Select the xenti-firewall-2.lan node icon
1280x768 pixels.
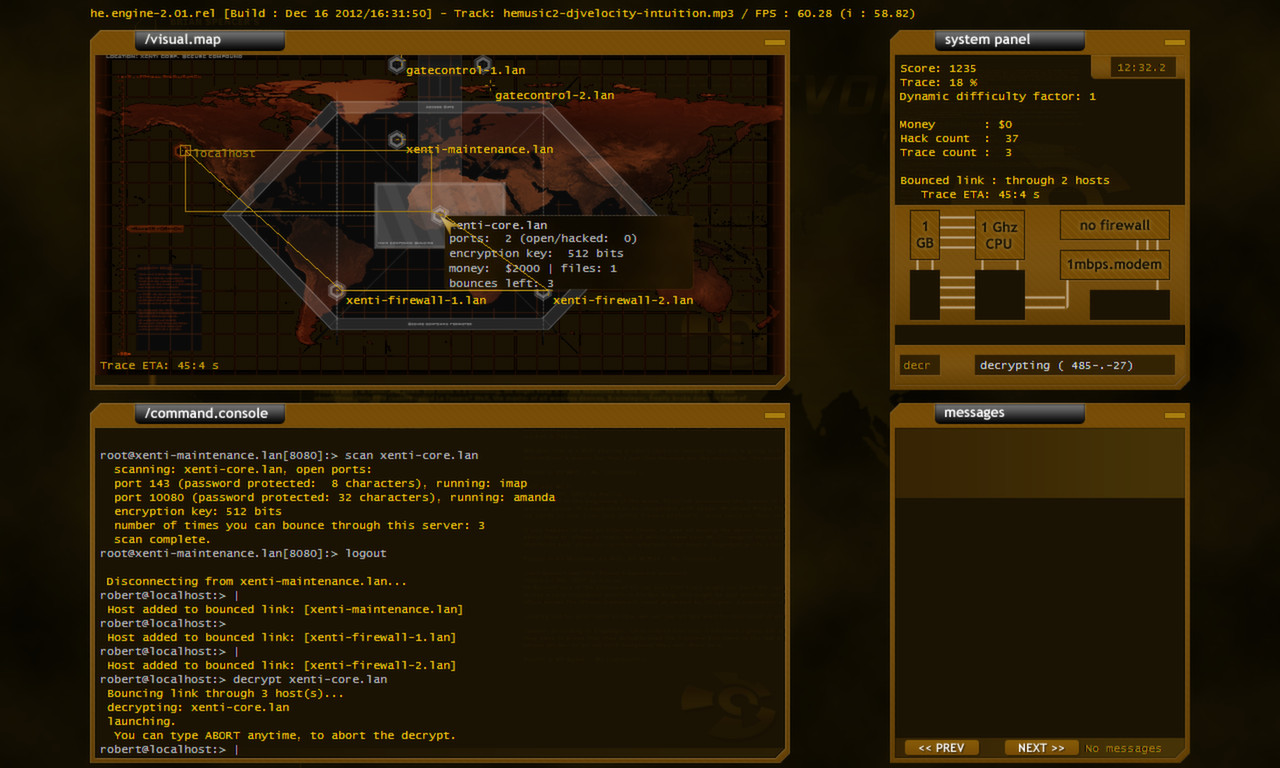point(541,293)
